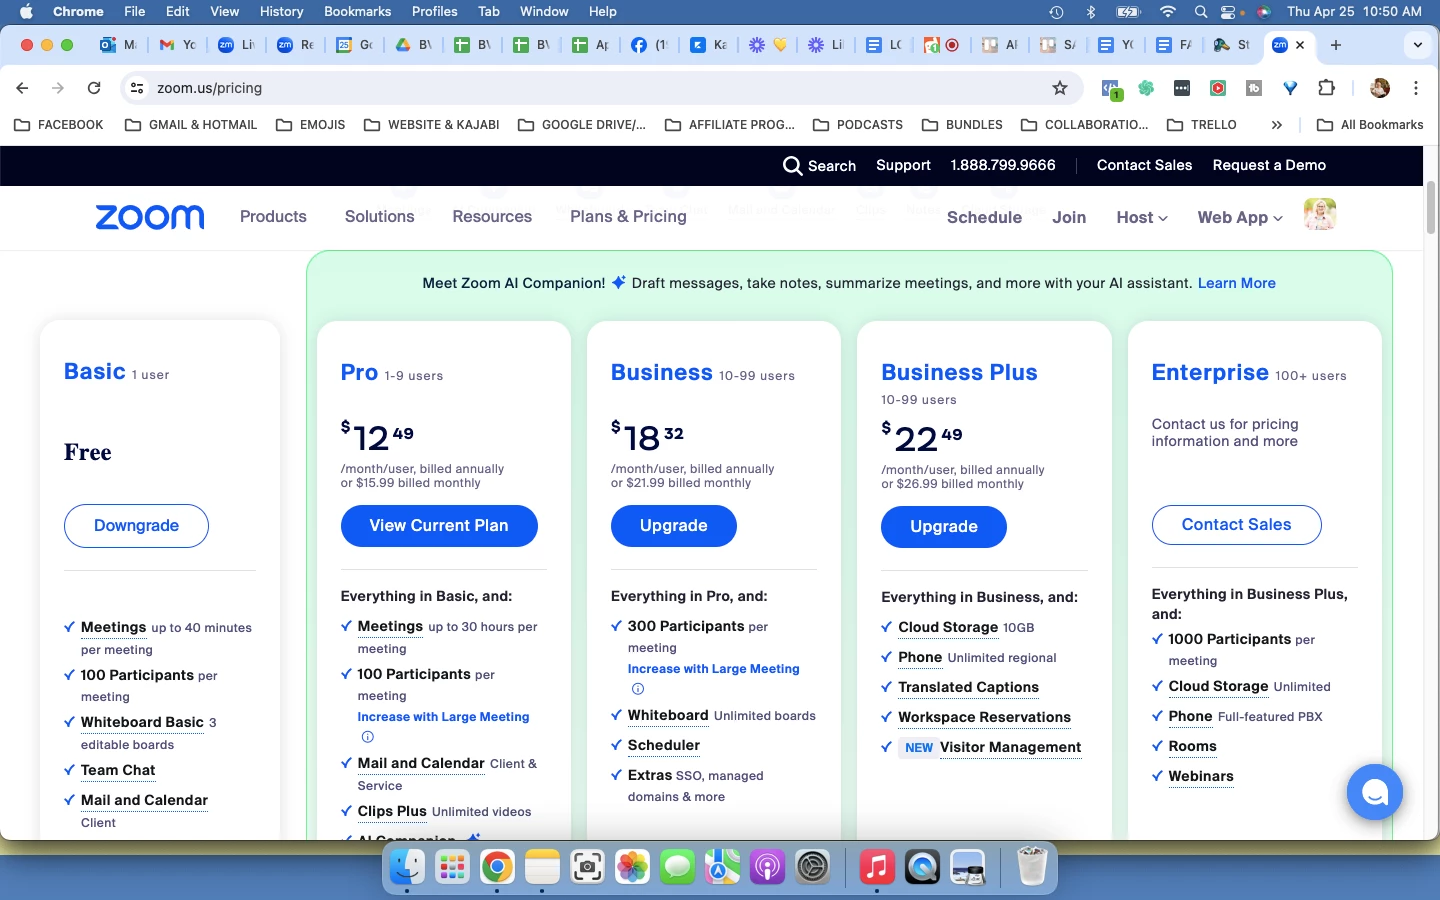Click the Support link in the top bar

click(x=903, y=166)
